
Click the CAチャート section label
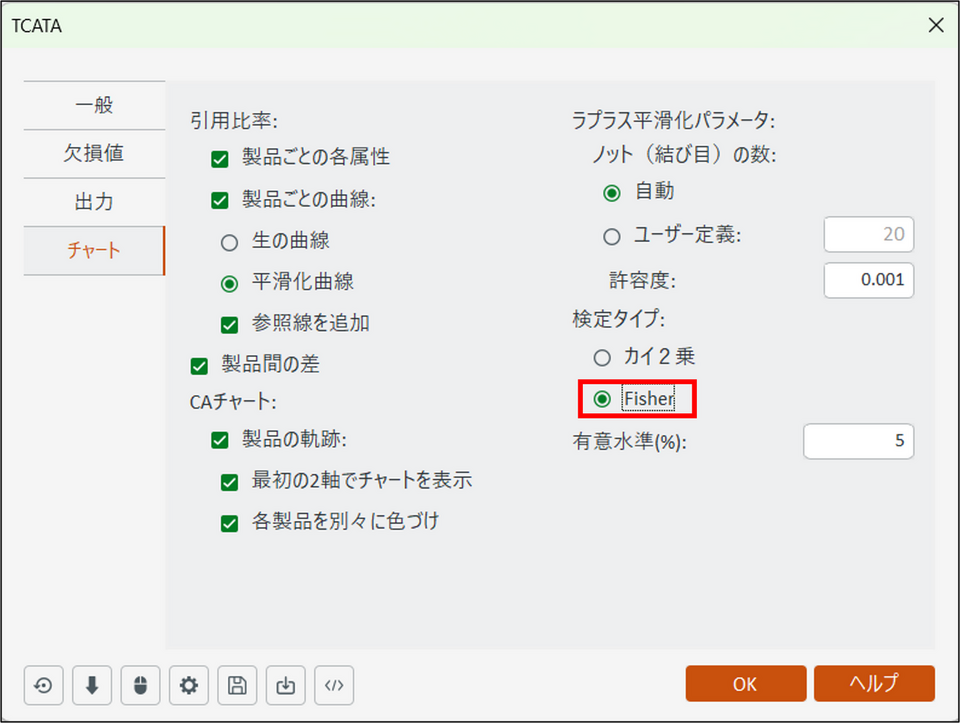click(233, 402)
